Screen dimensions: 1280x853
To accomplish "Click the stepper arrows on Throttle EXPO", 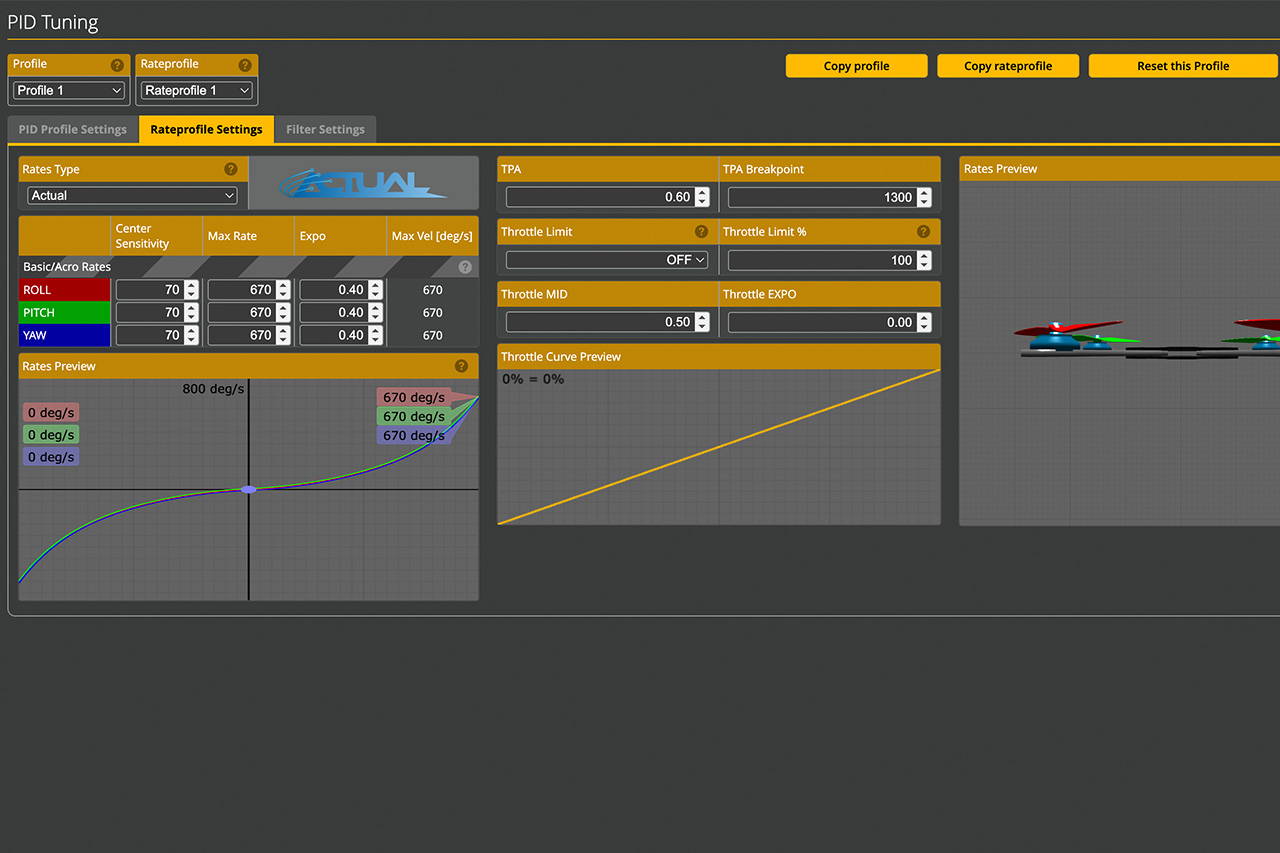I will [x=924, y=322].
